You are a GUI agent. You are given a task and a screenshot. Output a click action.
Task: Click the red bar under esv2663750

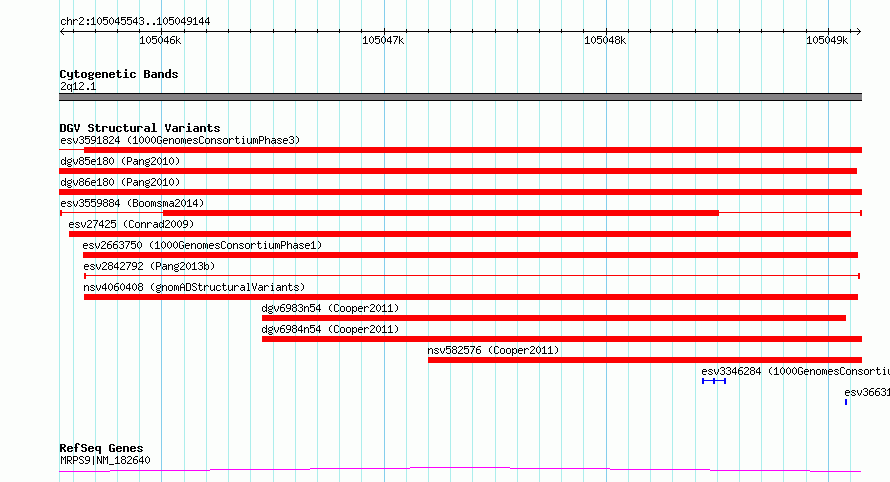(471, 255)
